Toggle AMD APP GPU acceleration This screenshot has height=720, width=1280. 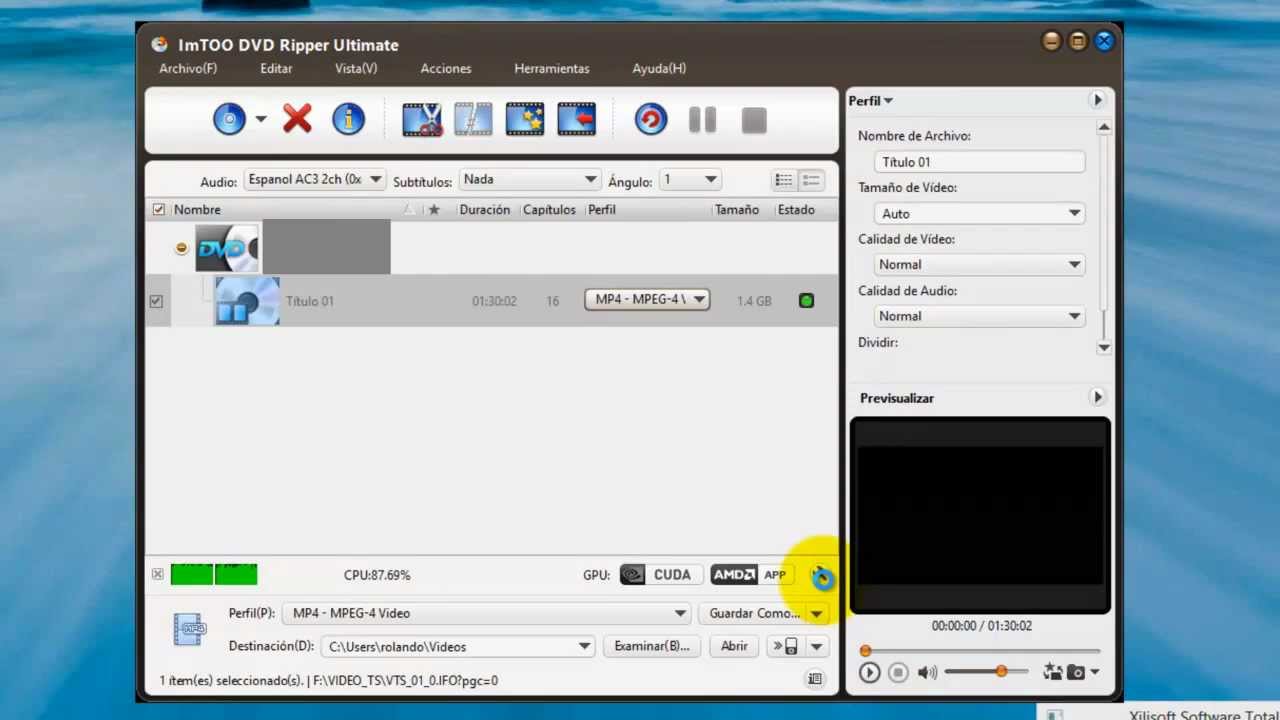750,575
